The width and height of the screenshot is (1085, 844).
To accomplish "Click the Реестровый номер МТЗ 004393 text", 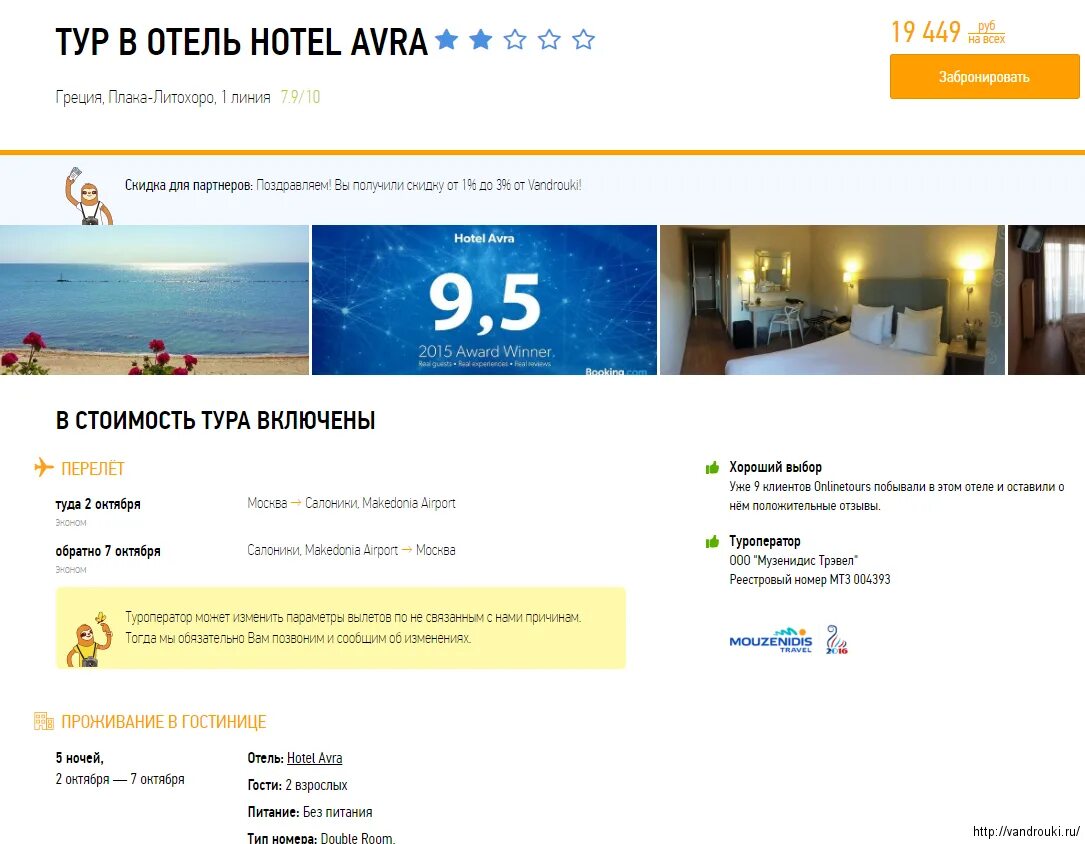I will coord(810,580).
